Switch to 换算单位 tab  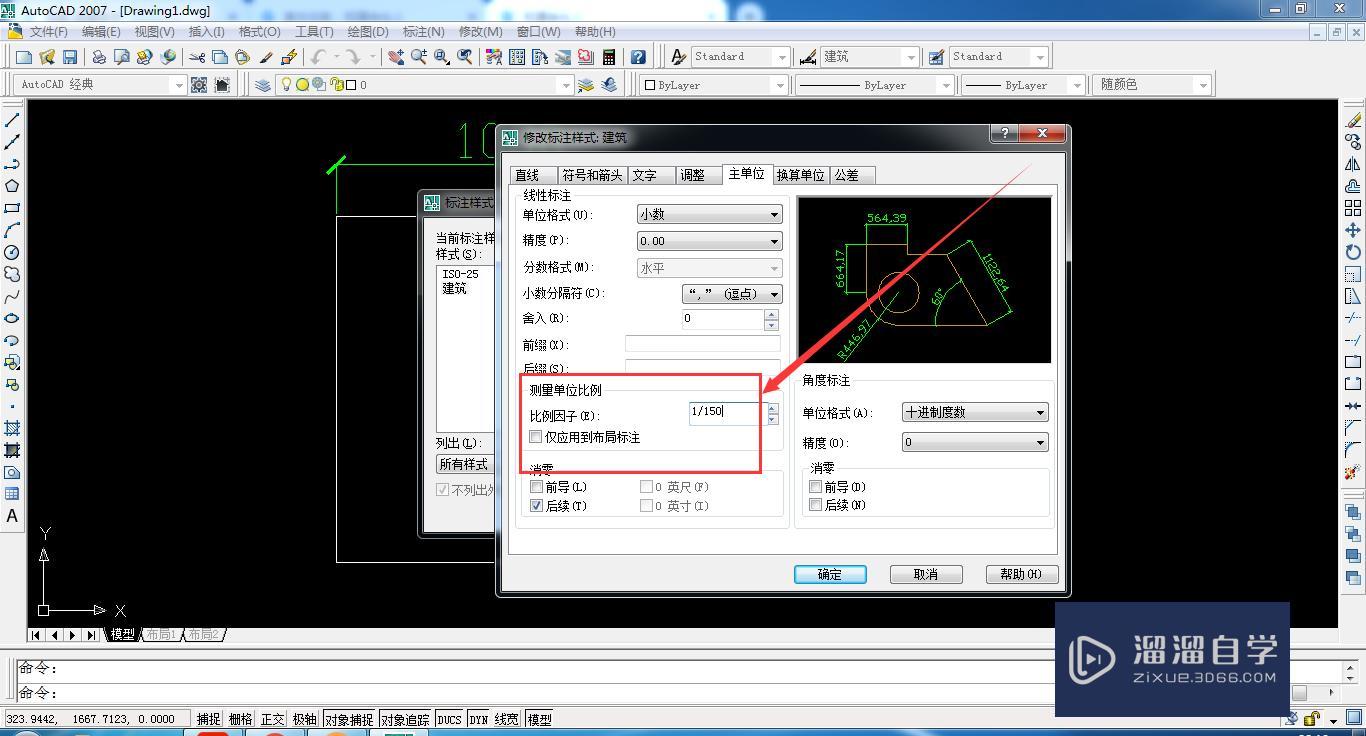(x=800, y=175)
